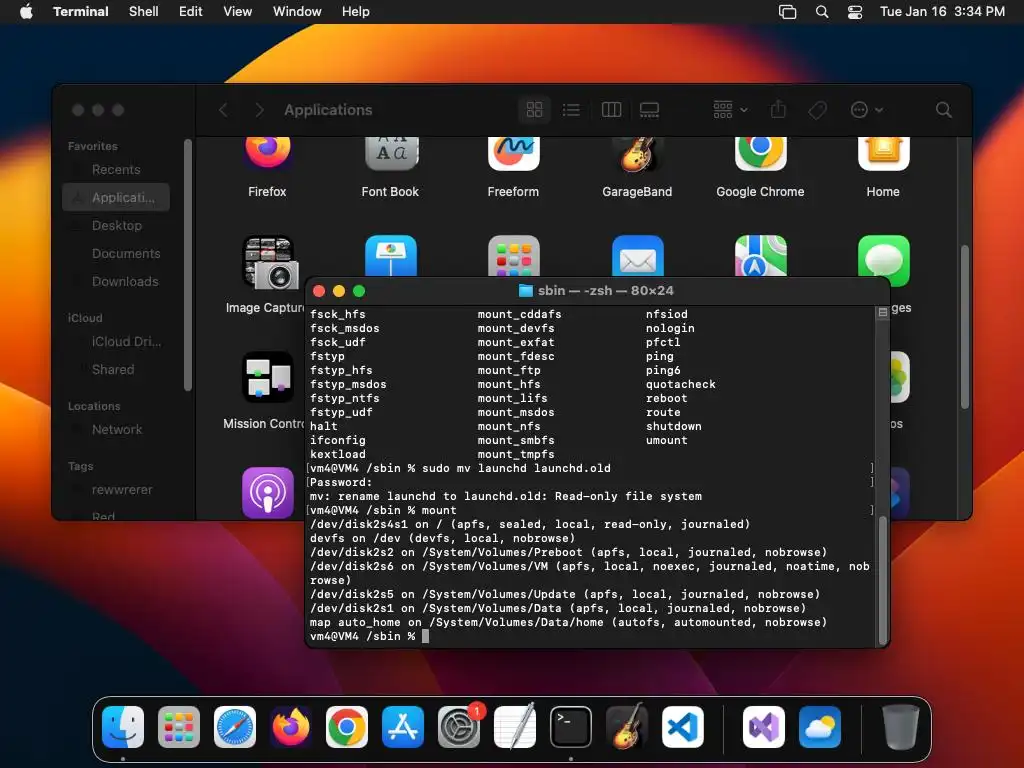Viewport: 1024px width, 768px height.
Task: Open the Shell menu
Action: 144,12
